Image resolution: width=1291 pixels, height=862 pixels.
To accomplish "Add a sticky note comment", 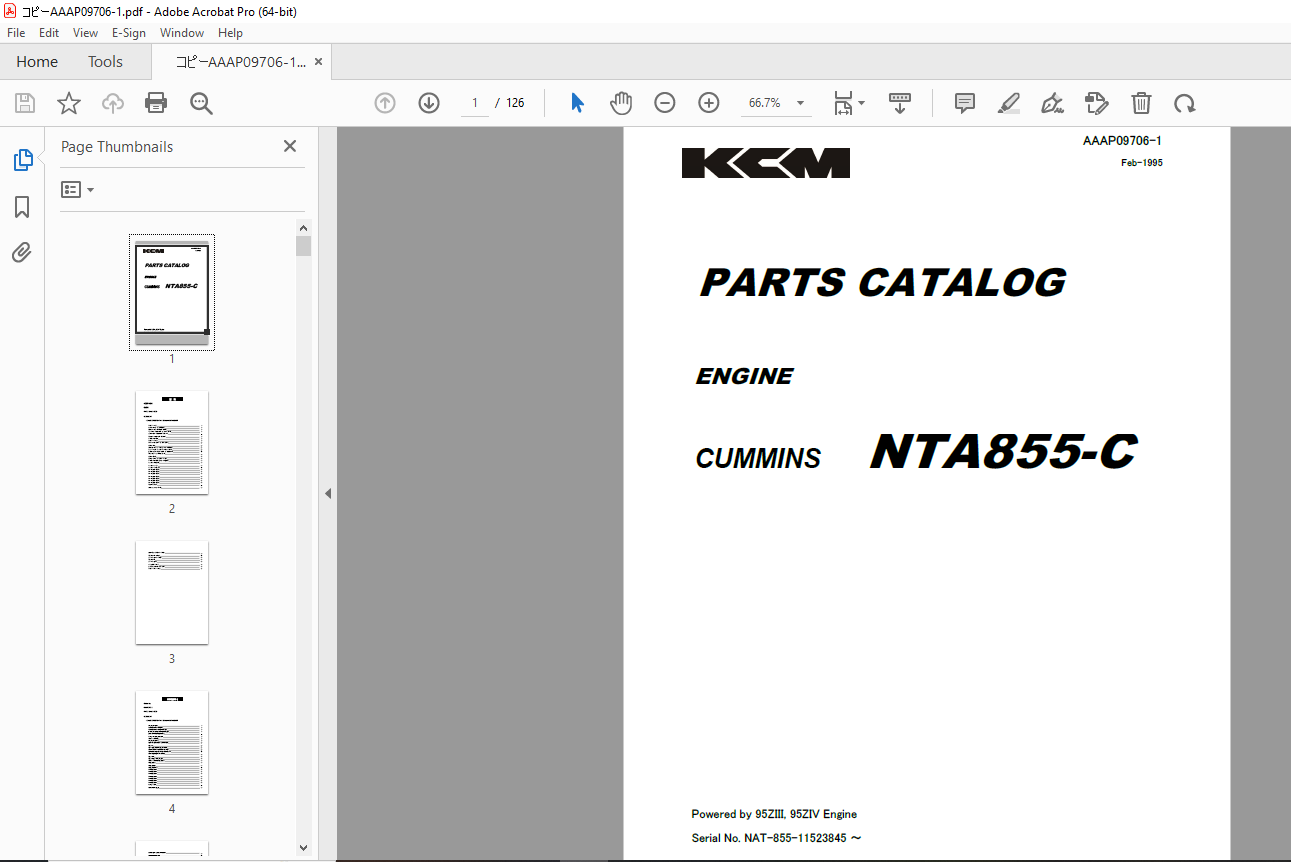I will click(x=965, y=103).
